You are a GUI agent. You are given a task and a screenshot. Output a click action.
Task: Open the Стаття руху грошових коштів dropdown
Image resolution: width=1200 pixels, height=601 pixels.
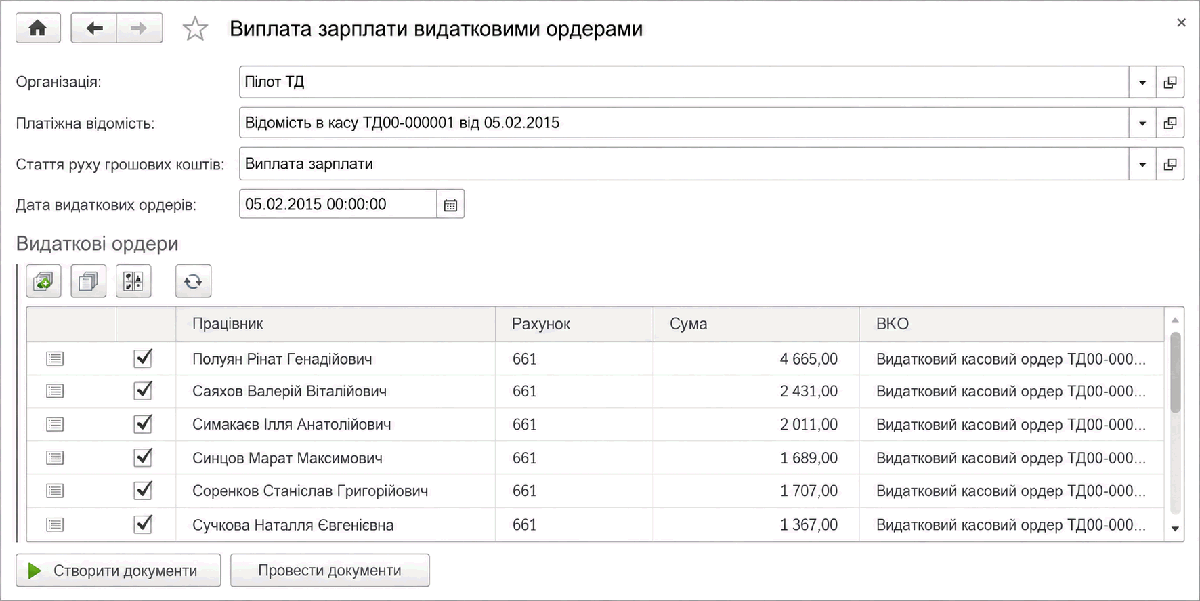click(x=1142, y=163)
